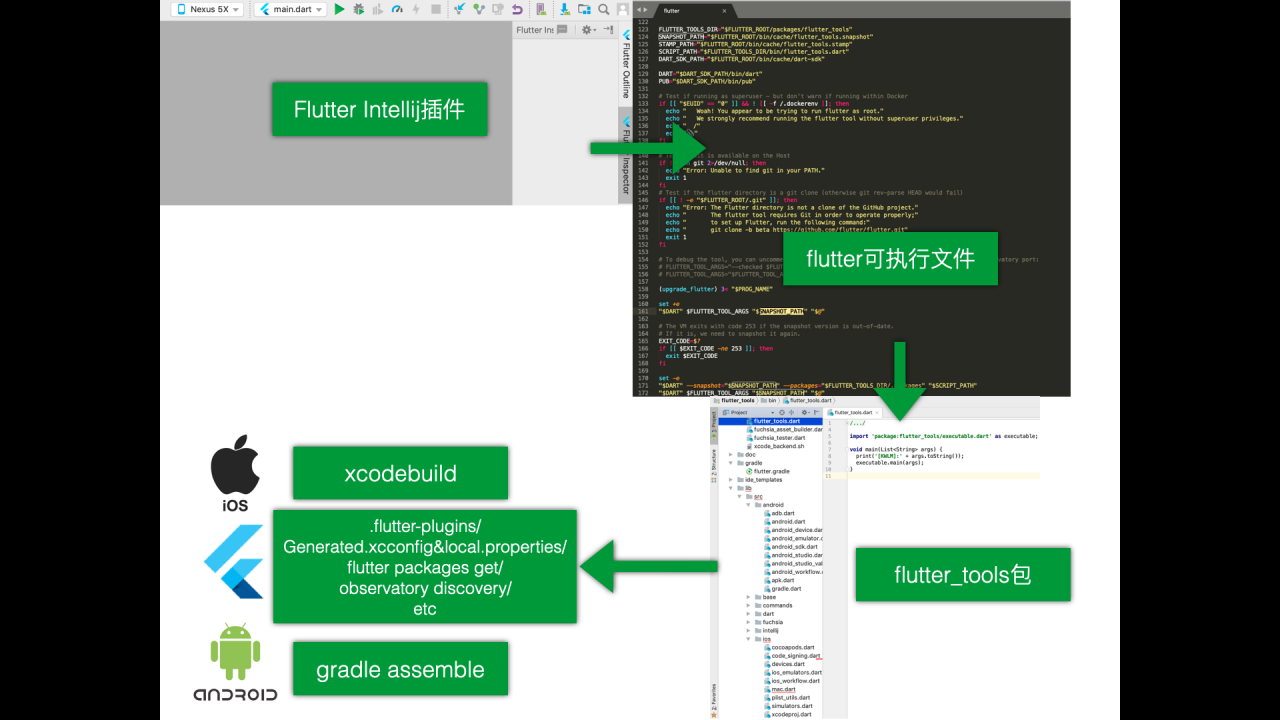Open the main.dart run configuration dropdown

[x=290, y=9]
